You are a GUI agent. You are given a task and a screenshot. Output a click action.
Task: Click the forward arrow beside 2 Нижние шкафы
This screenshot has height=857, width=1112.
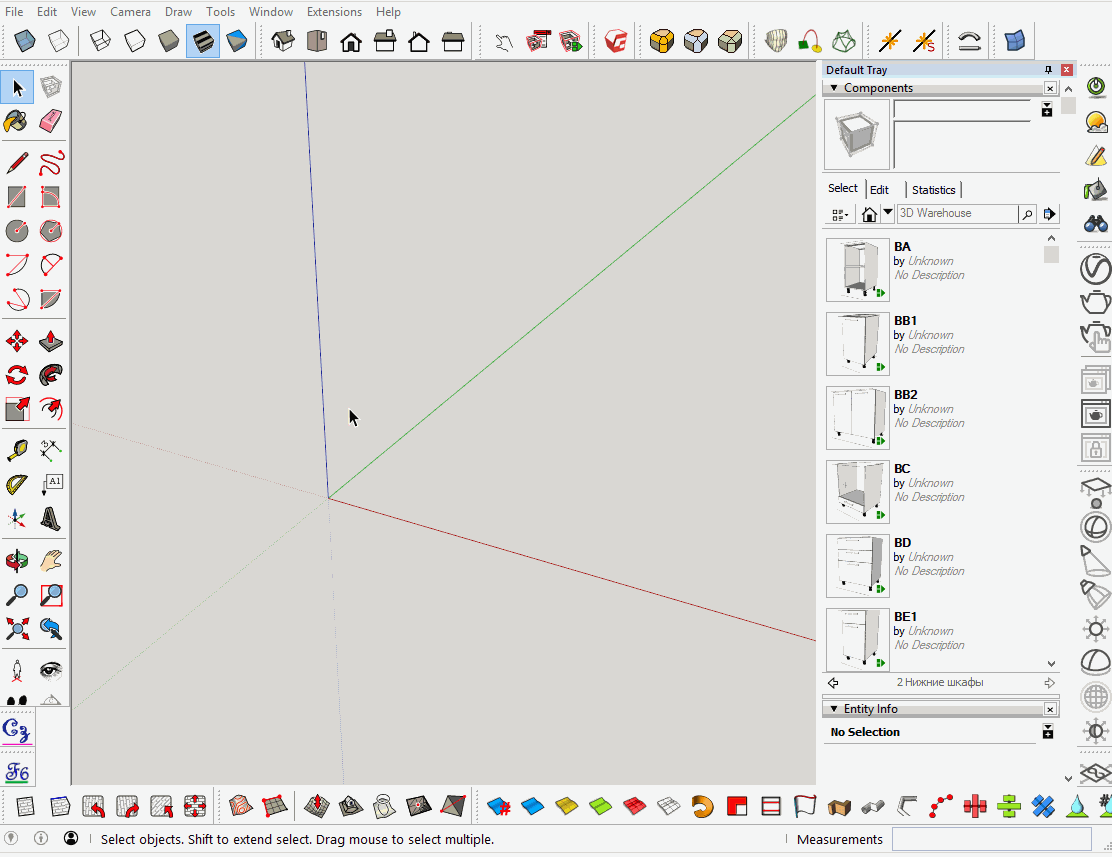(1048, 682)
